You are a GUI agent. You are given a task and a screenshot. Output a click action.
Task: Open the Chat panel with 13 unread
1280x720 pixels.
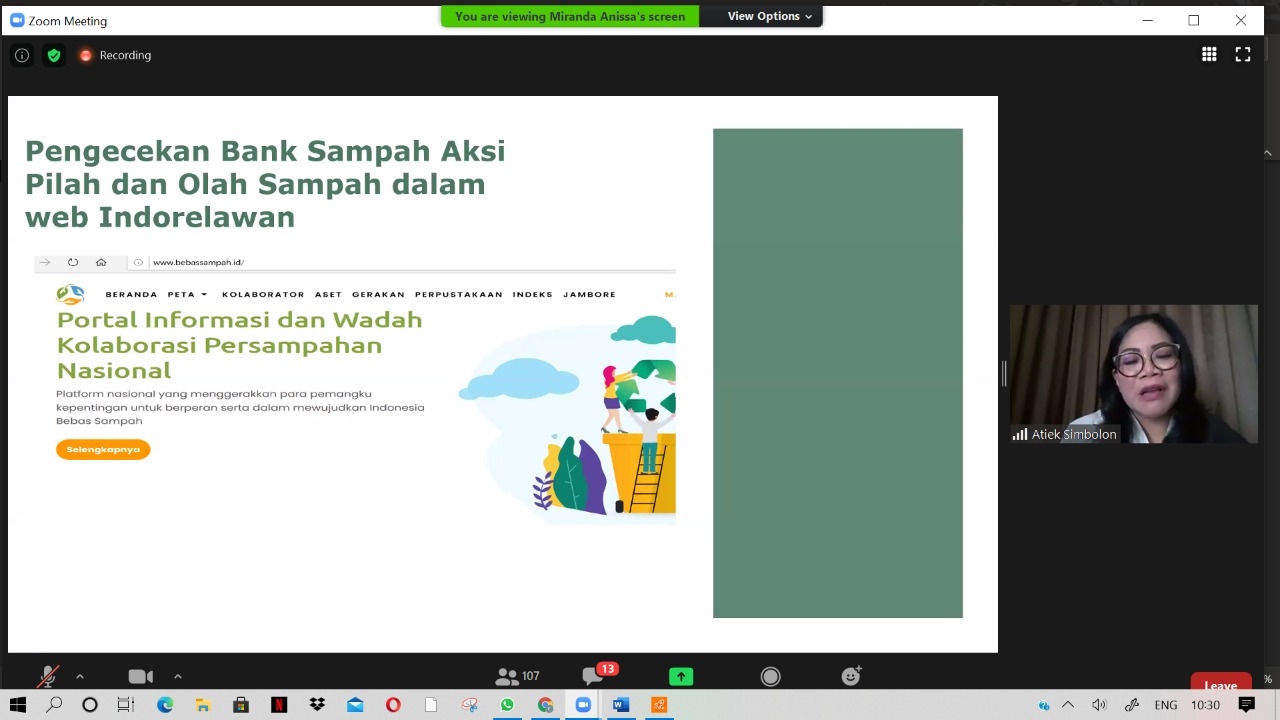pos(594,677)
